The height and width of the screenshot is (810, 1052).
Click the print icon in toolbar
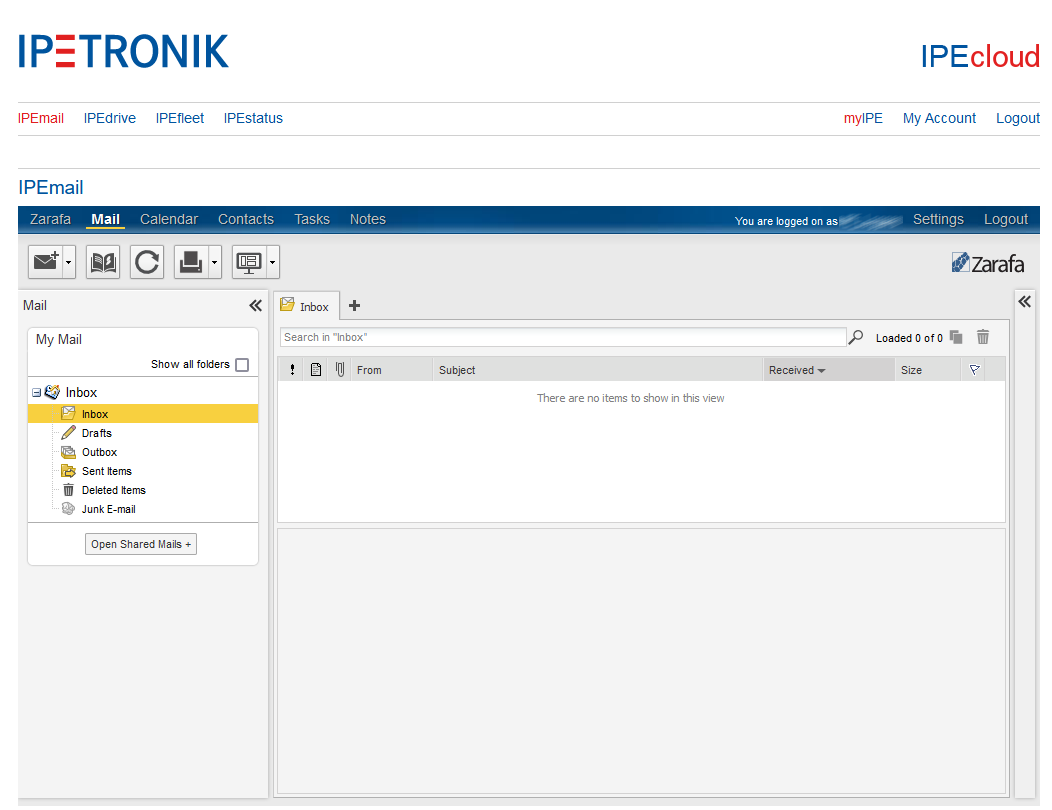tap(190, 262)
